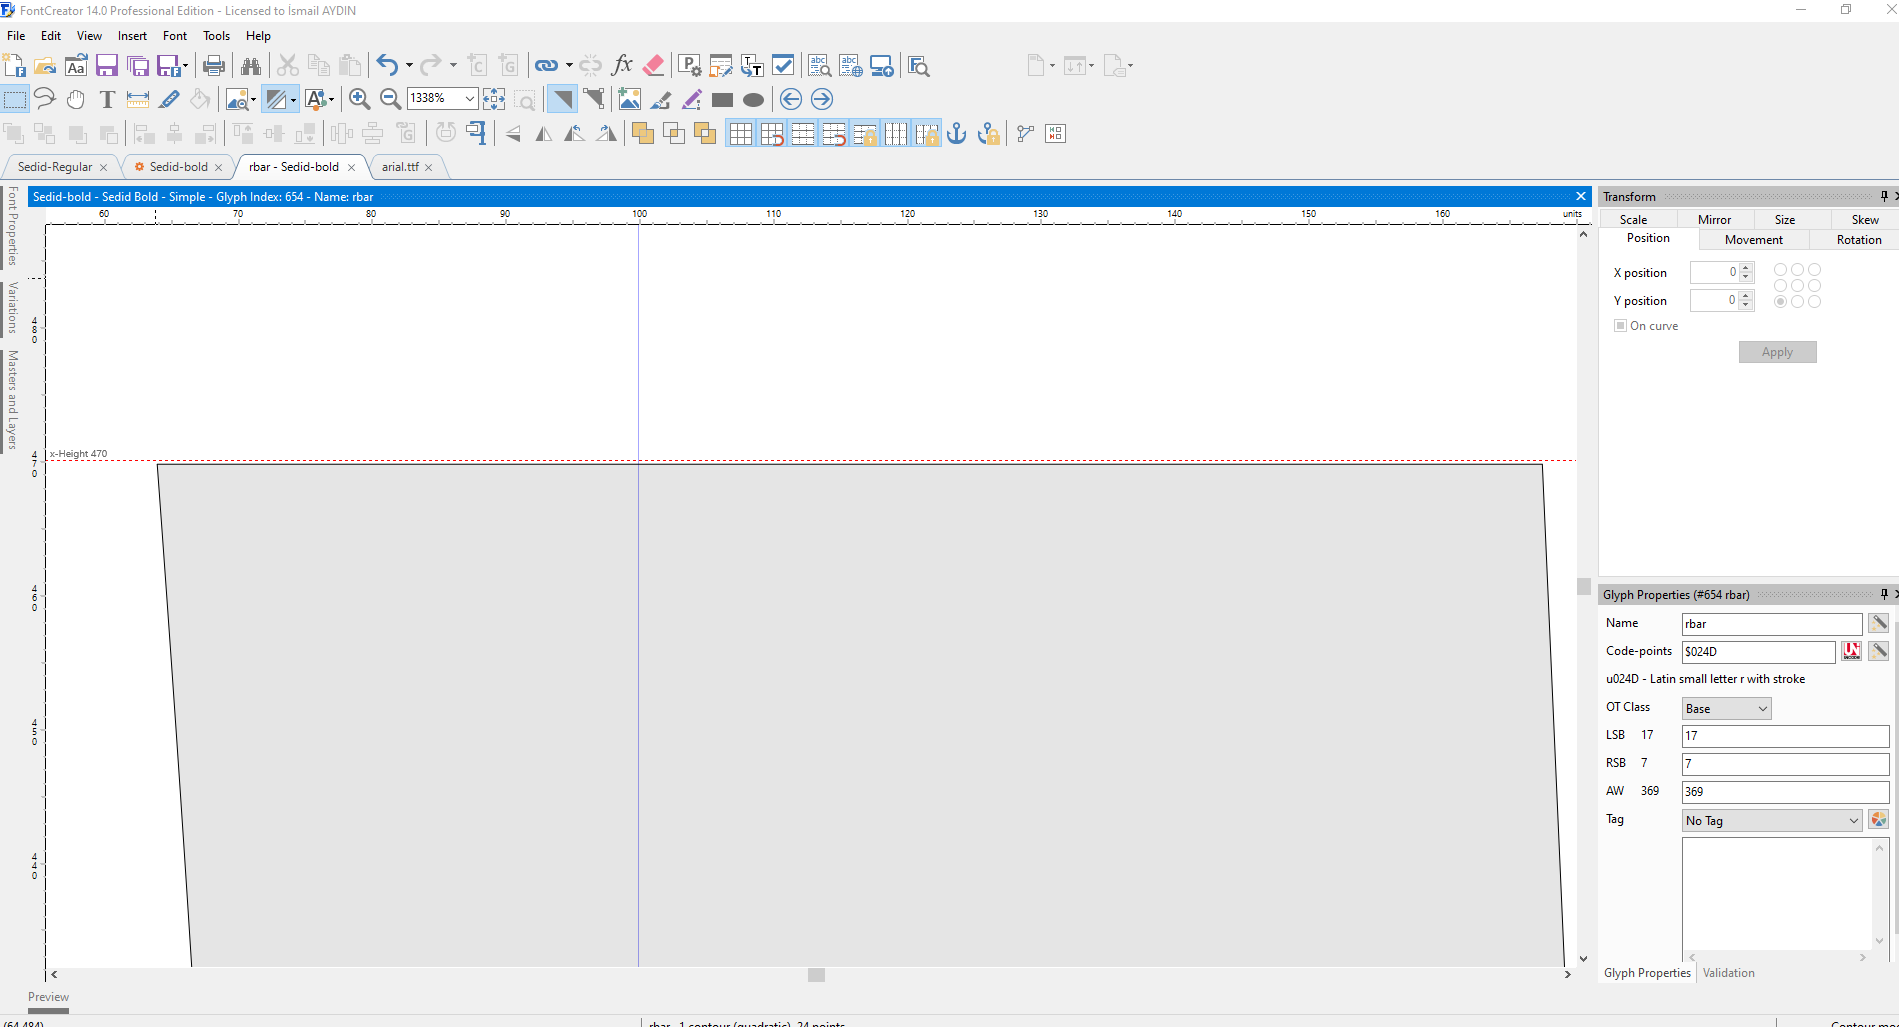Select the bottom-left anchor radio button
1899x1027 pixels.
(x=1780, y=302)
